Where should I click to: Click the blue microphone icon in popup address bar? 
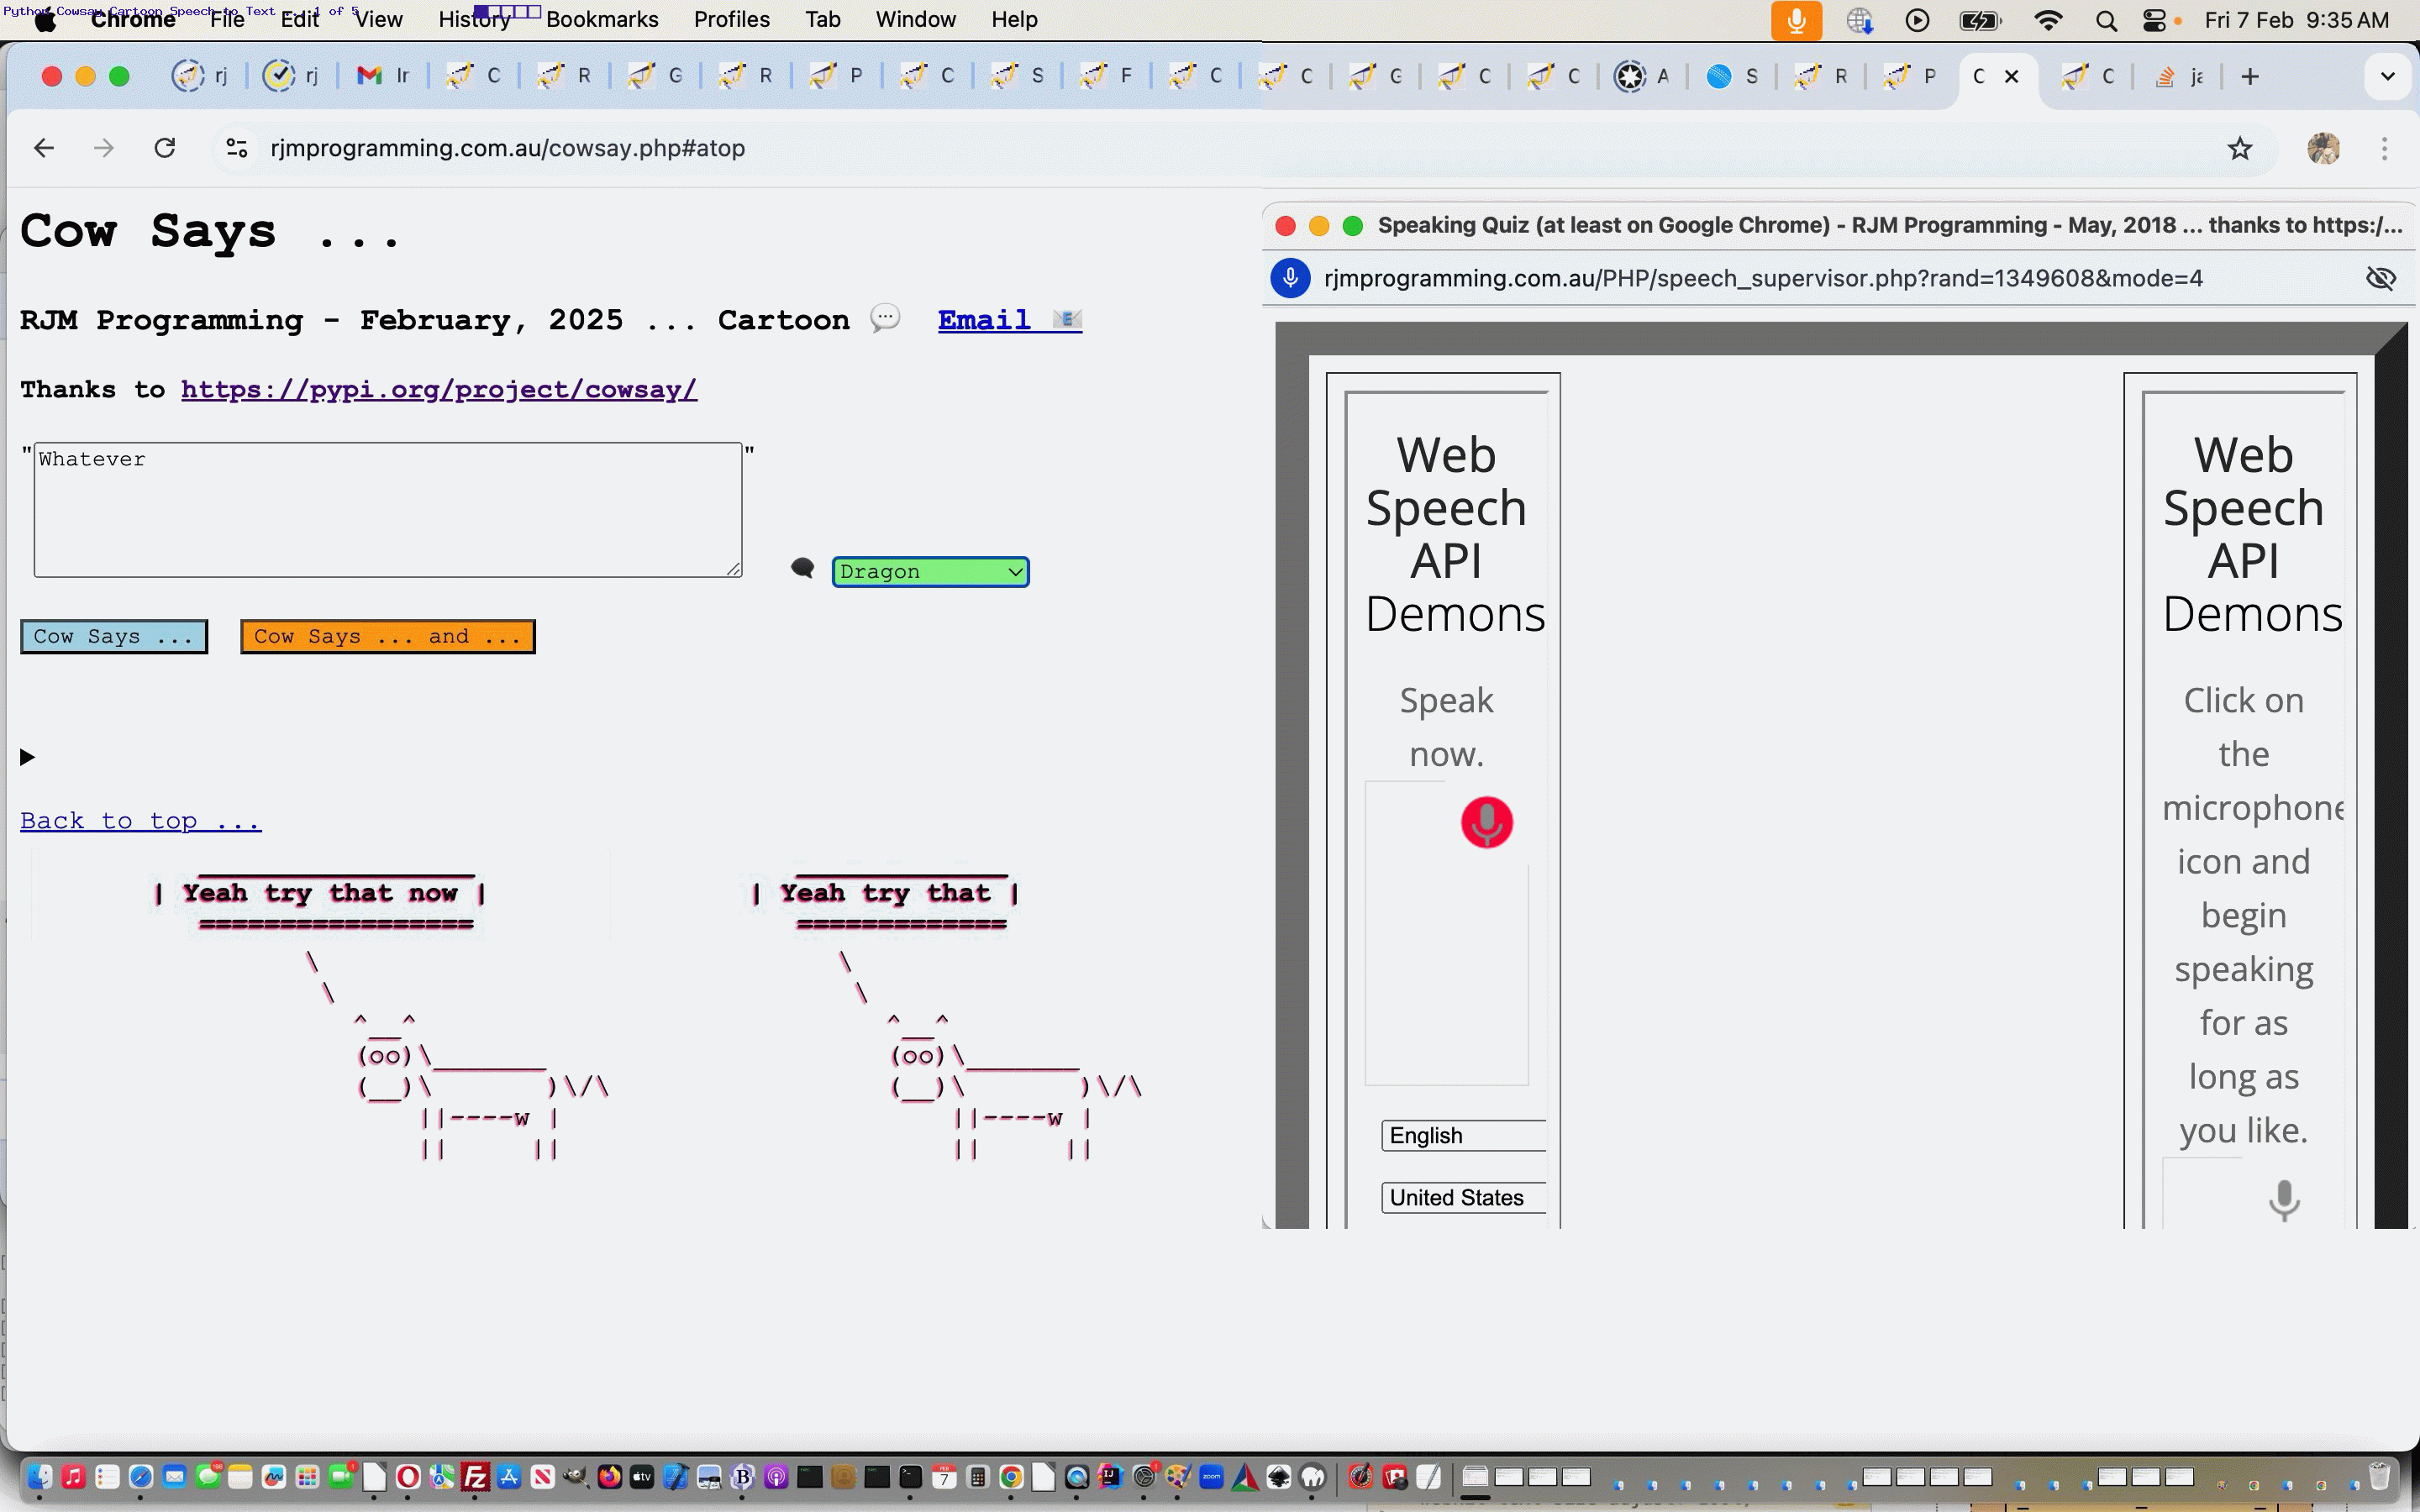click(x=1291, y=278)
